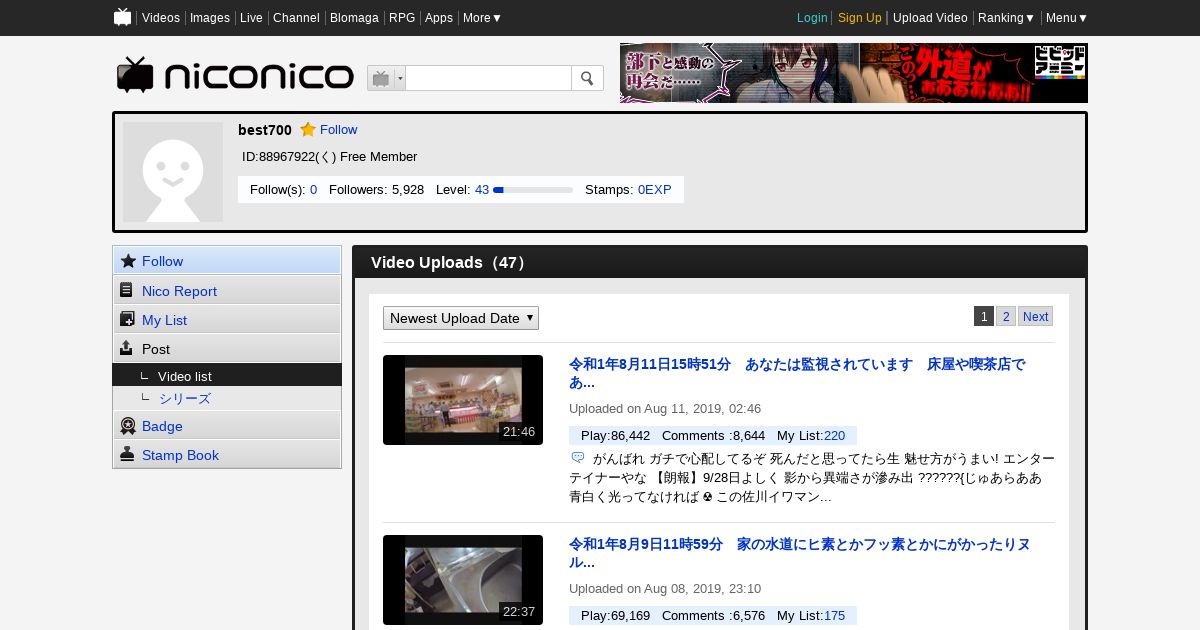Screen dimensions: 1200x630
Task: Open Images in top navigation
Action: click(210, 18)
